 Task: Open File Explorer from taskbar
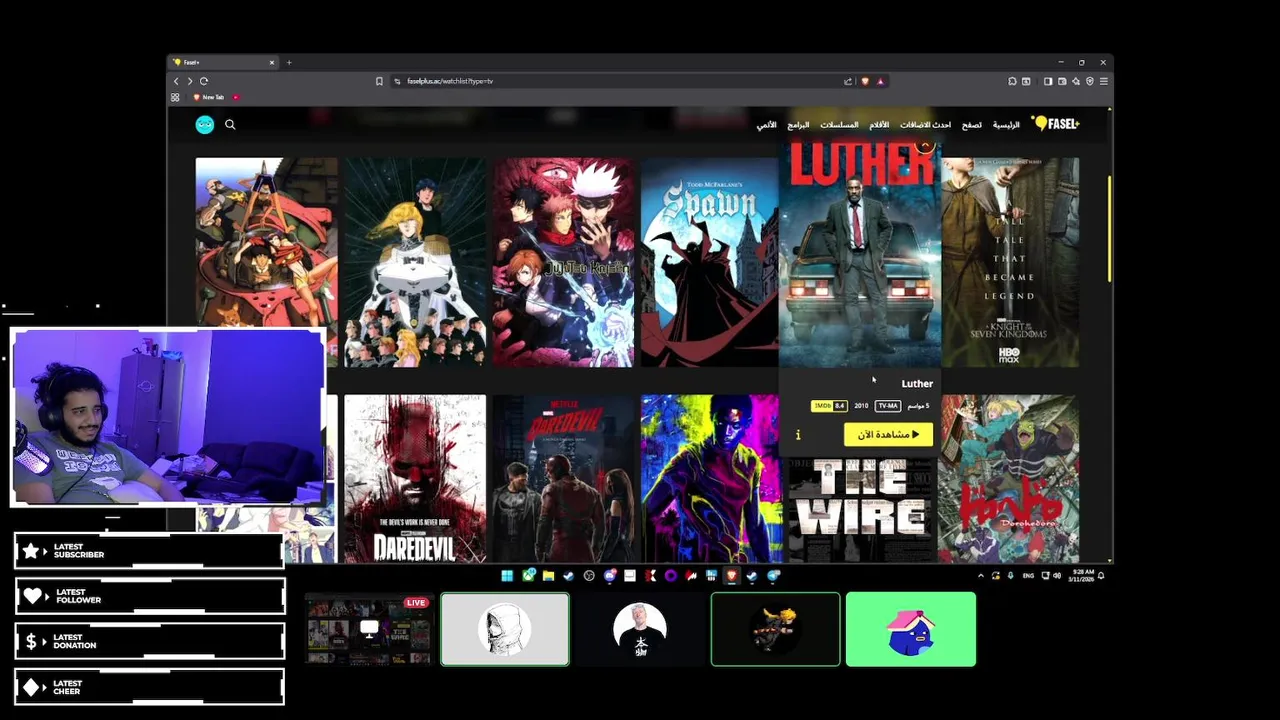(x=548, y=576)
